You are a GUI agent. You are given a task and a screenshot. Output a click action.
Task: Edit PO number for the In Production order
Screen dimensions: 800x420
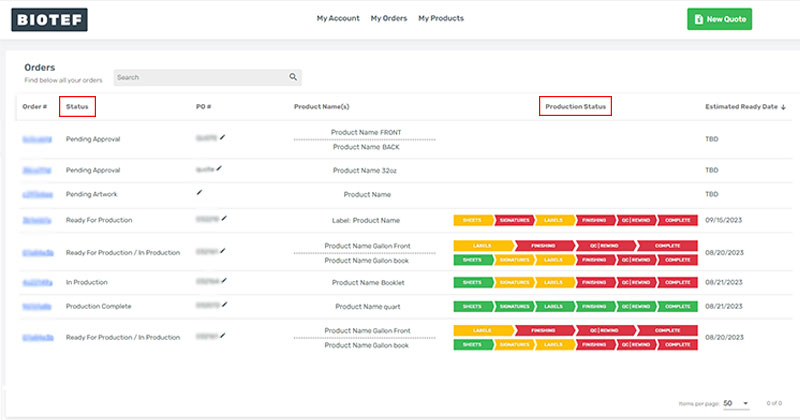(226, 282)
